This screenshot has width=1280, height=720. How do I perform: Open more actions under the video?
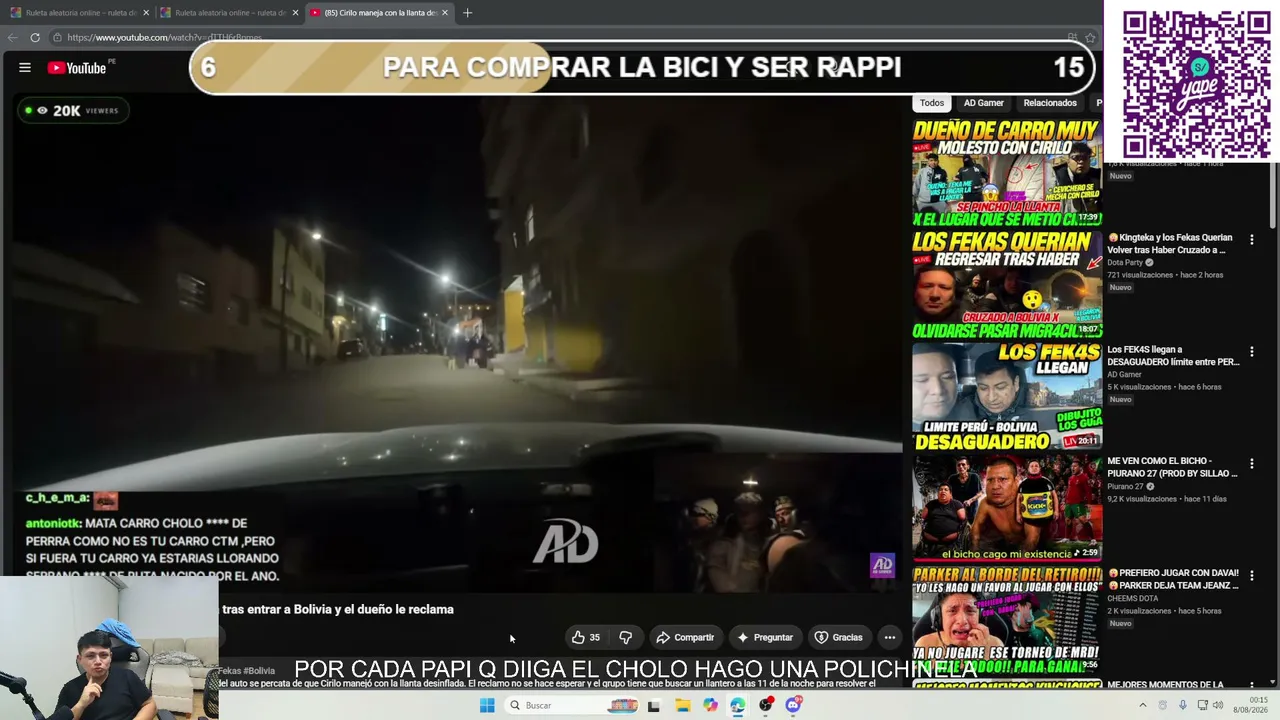click(x=889, y=637)
